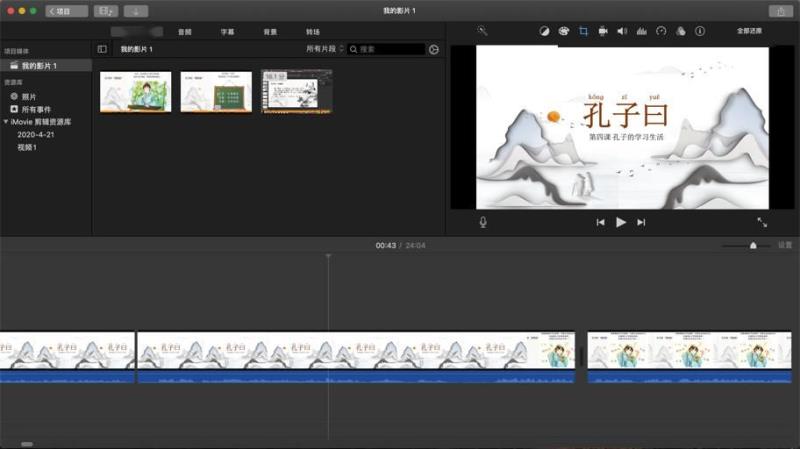Open the speed adjustment tool
The height and width of the screenshot is (449, 800).
pos(661,32)
